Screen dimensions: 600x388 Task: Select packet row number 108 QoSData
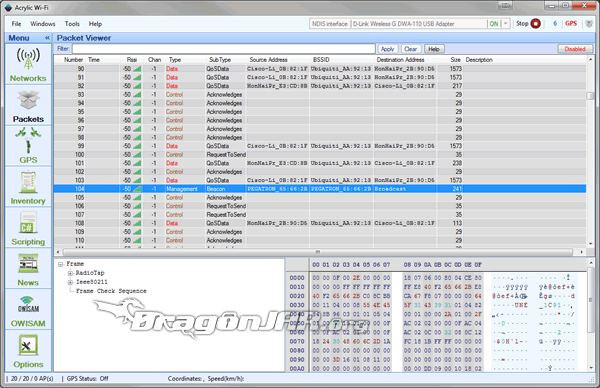tap(320, 223)
